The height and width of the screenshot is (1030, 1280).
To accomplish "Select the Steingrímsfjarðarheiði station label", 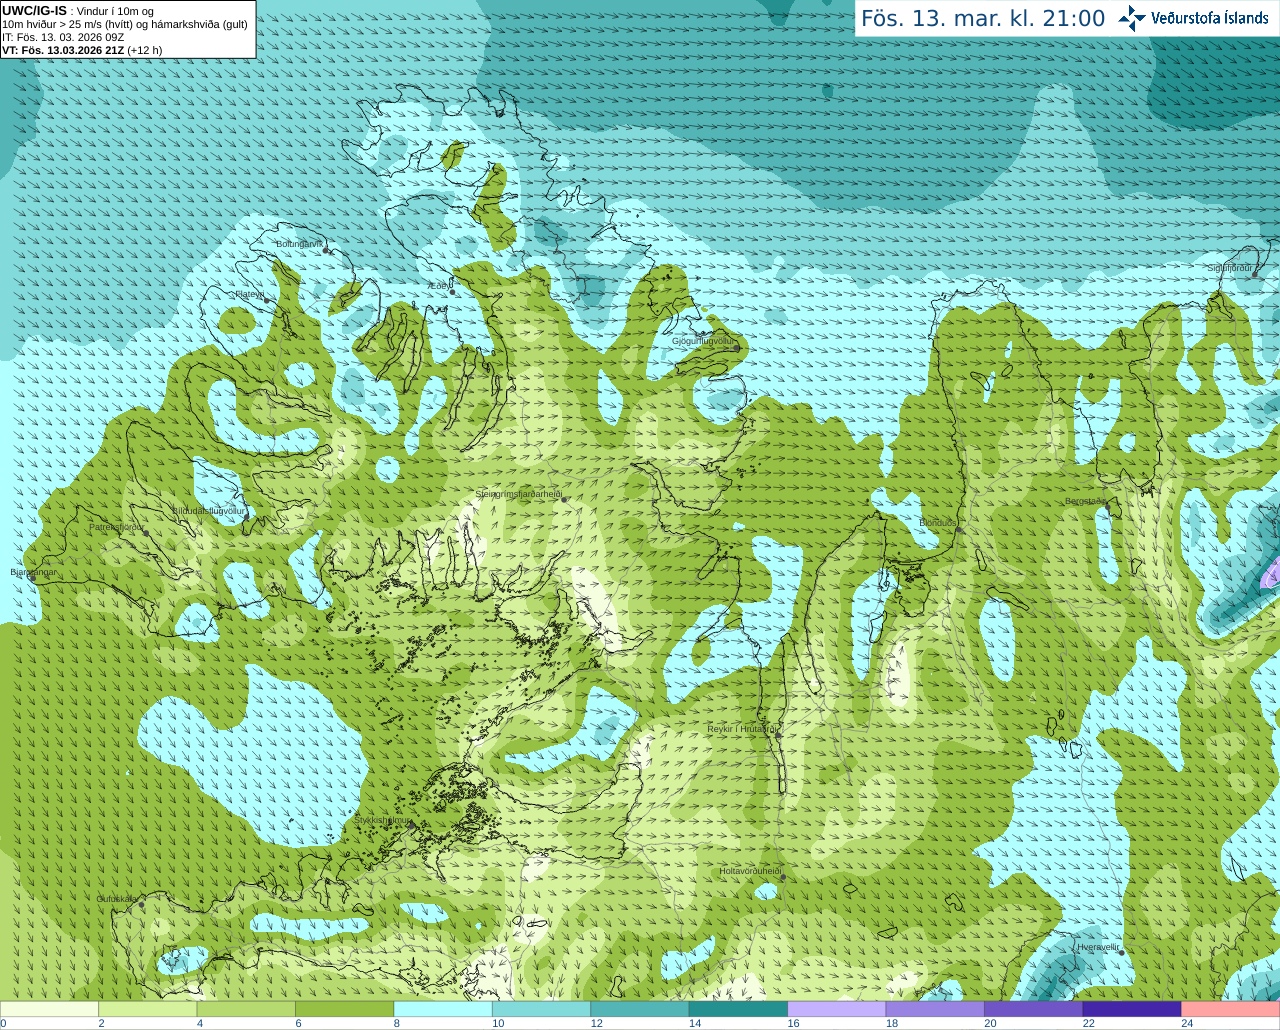I will tap(518, 494).
